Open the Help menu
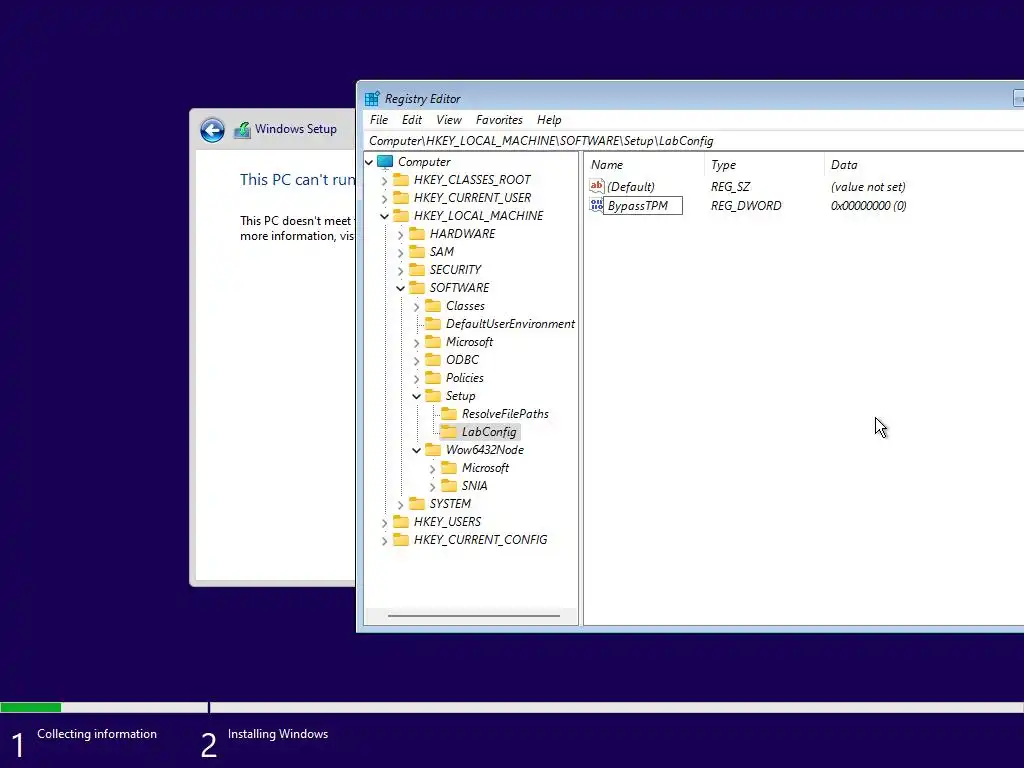Image resolution: width=1024 pixels, height=768 pixels. tap(549, 120)
